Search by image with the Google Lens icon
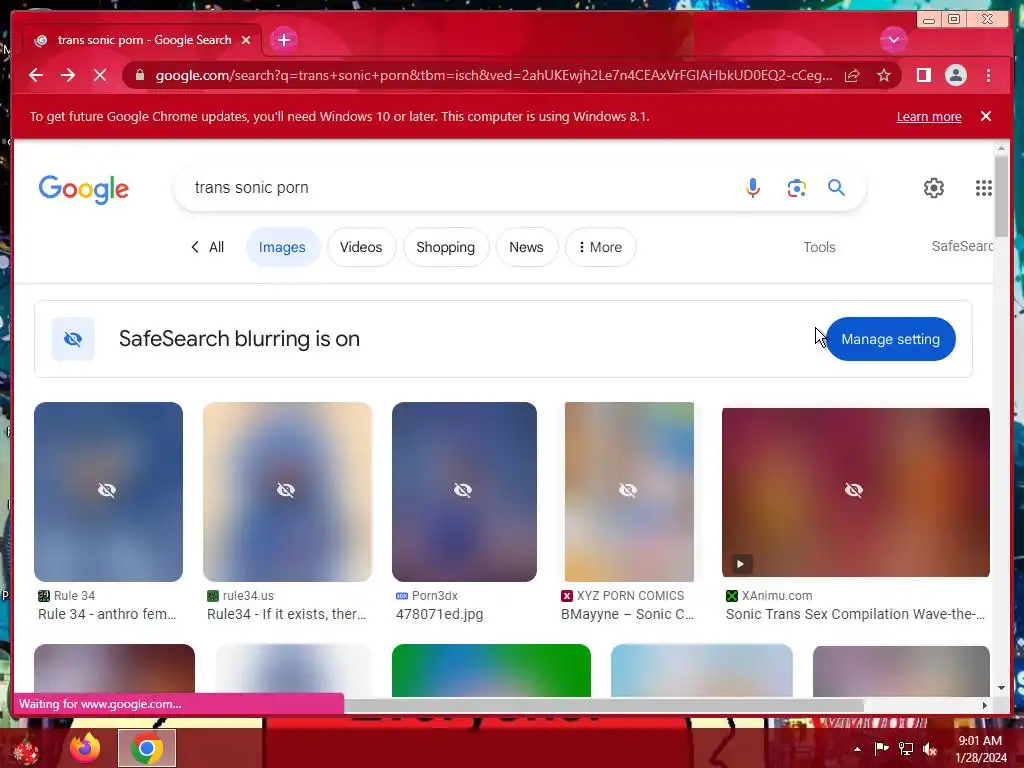 click(x=796, y=188)
